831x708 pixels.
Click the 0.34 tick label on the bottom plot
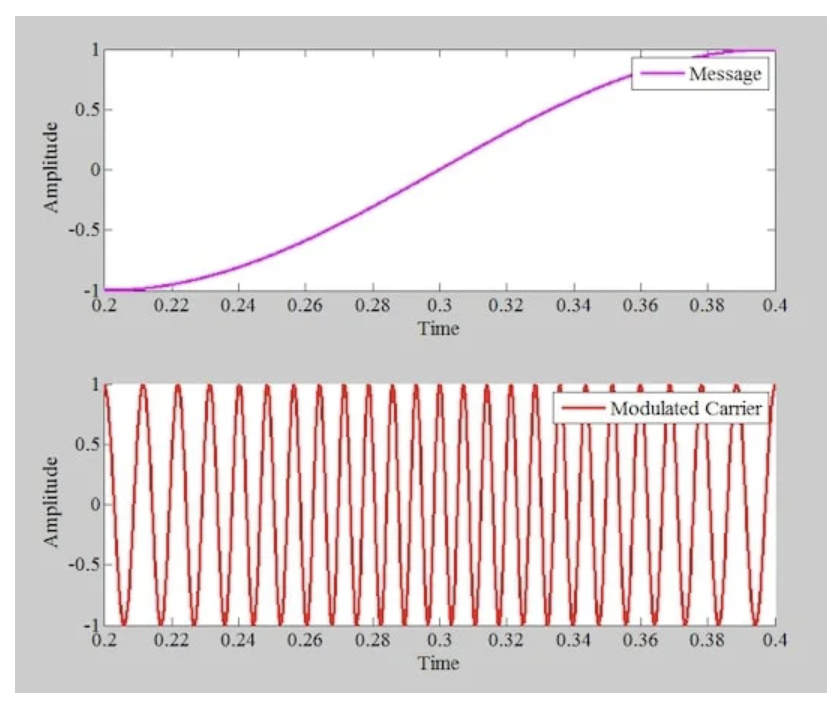573,640
